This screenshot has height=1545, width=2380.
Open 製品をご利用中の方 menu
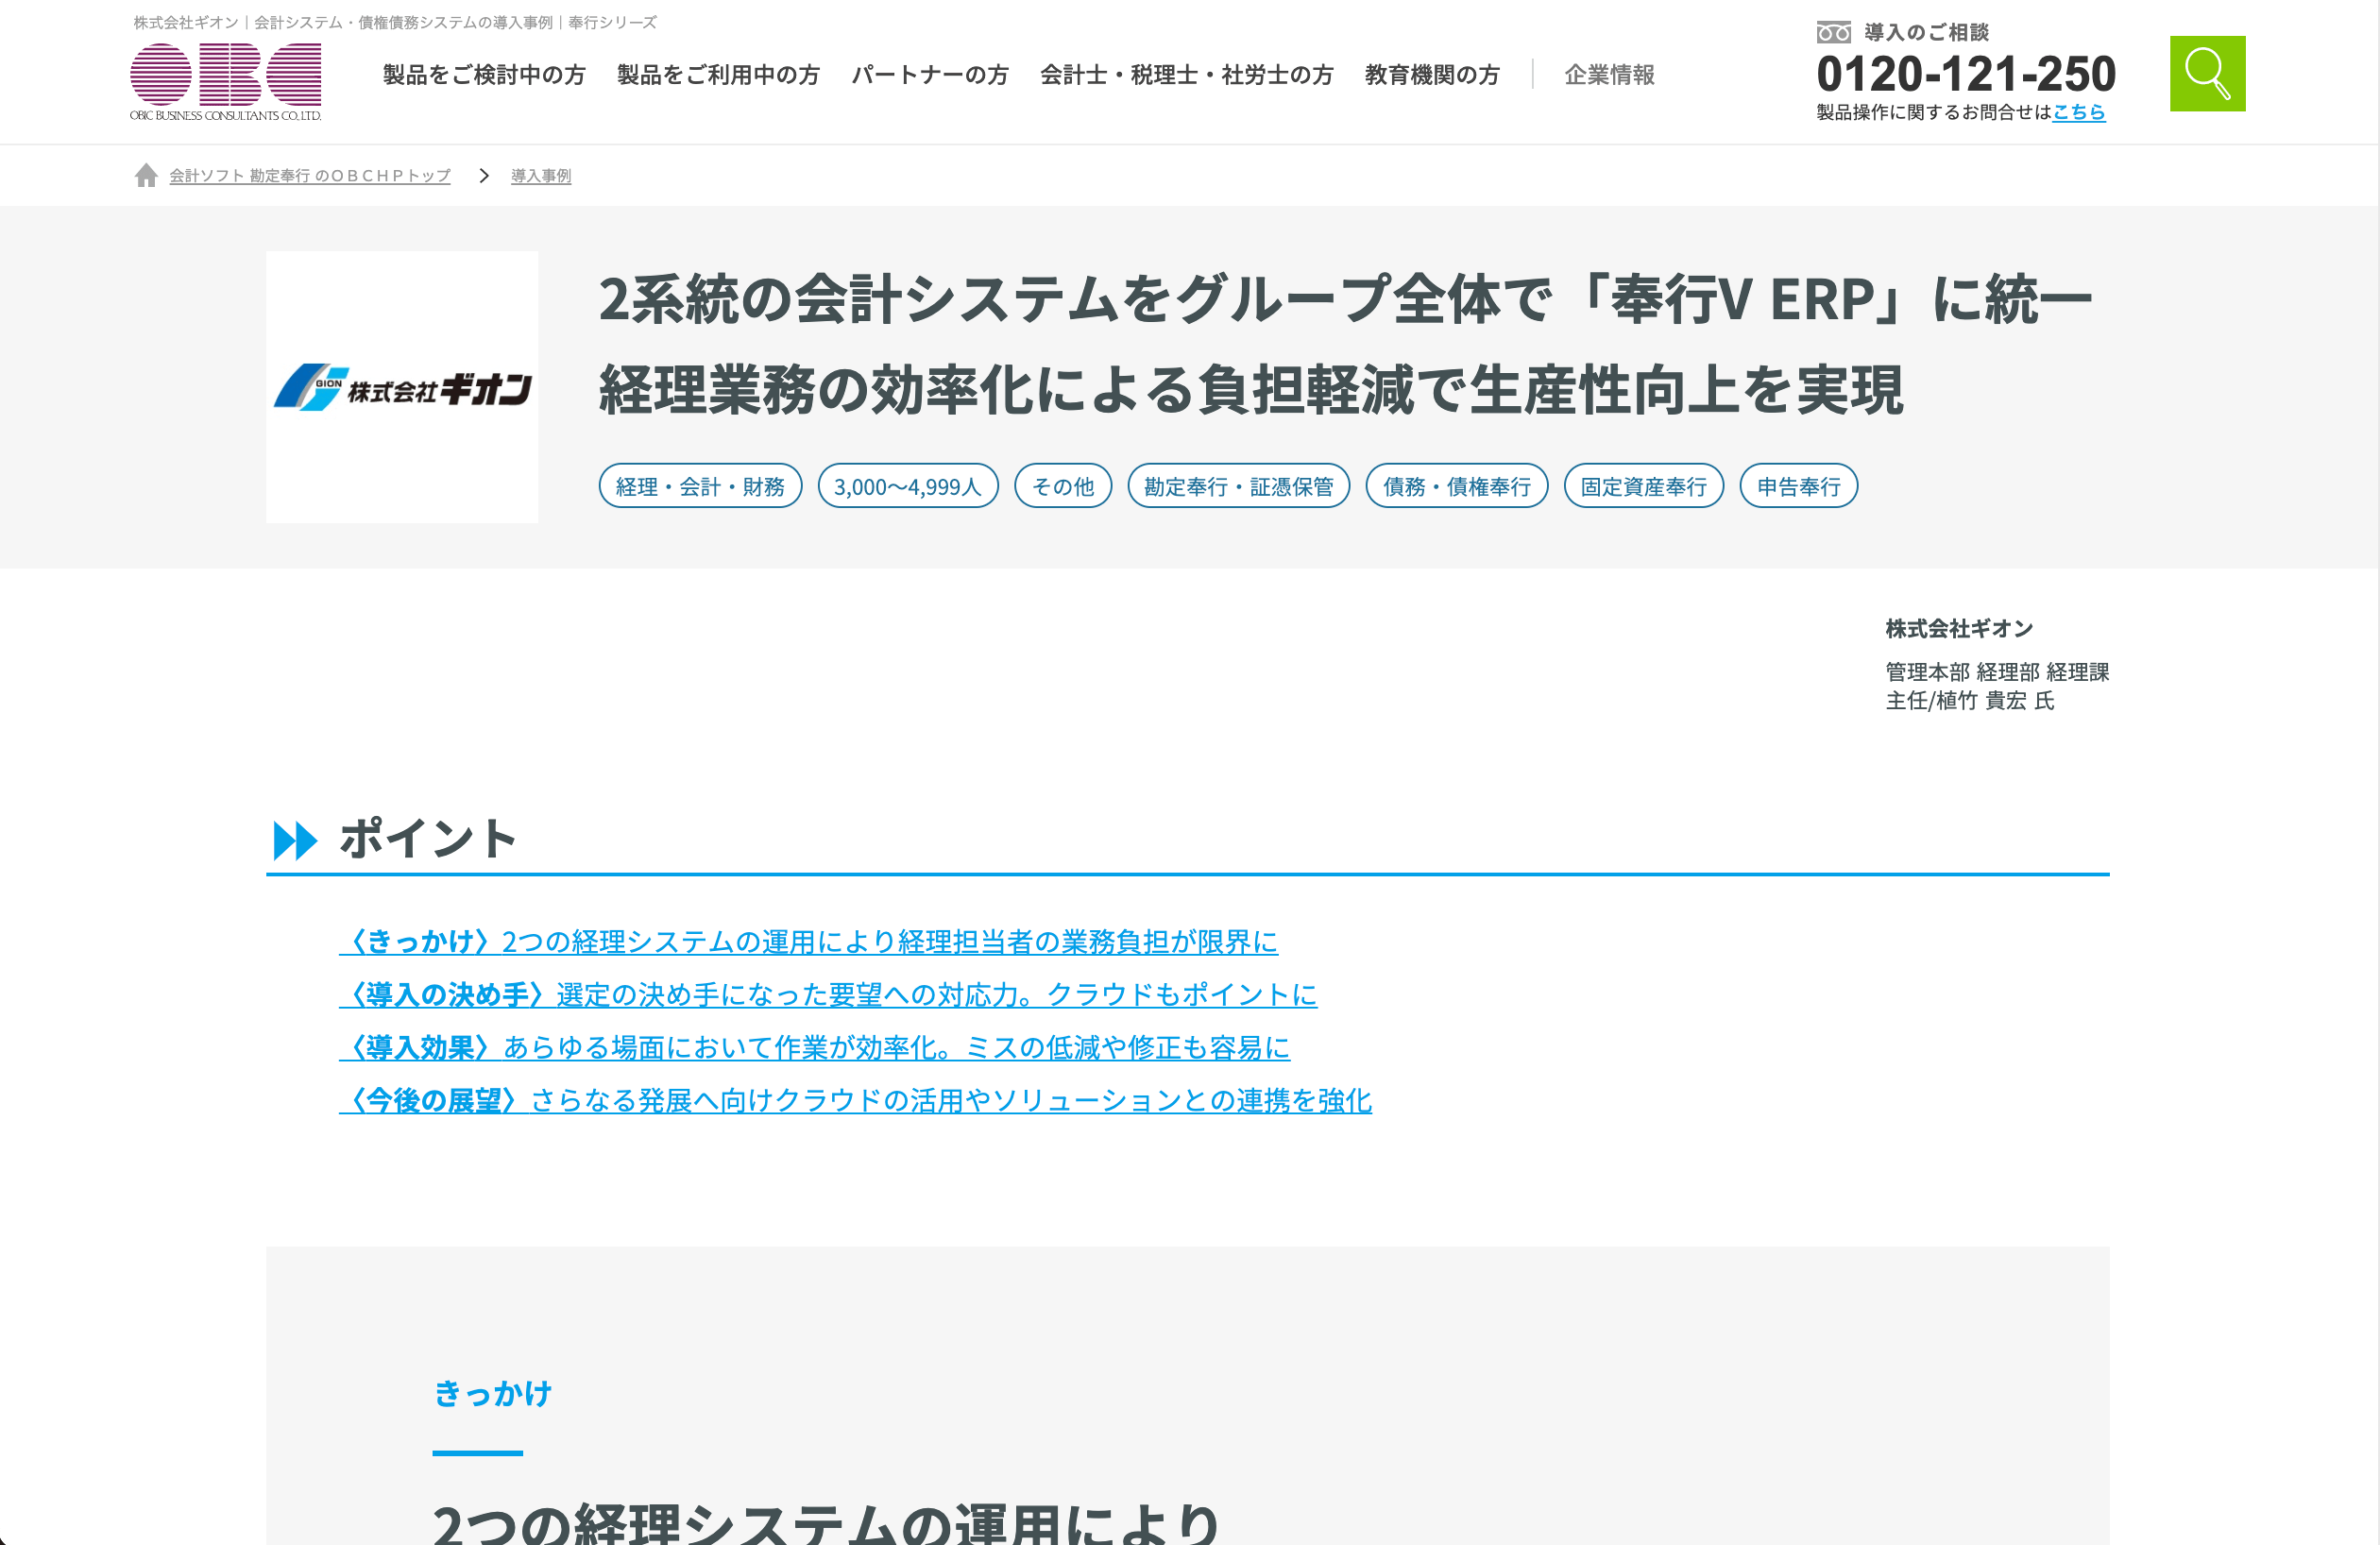pos(718,75)
